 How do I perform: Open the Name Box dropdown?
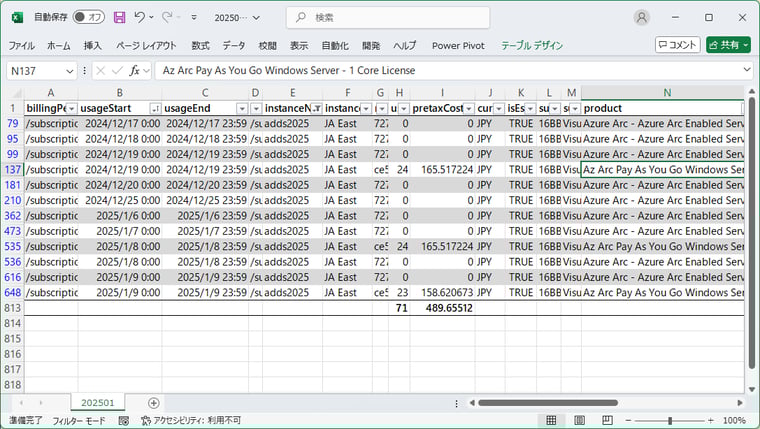pyautogui.click(x=70, y=71)
